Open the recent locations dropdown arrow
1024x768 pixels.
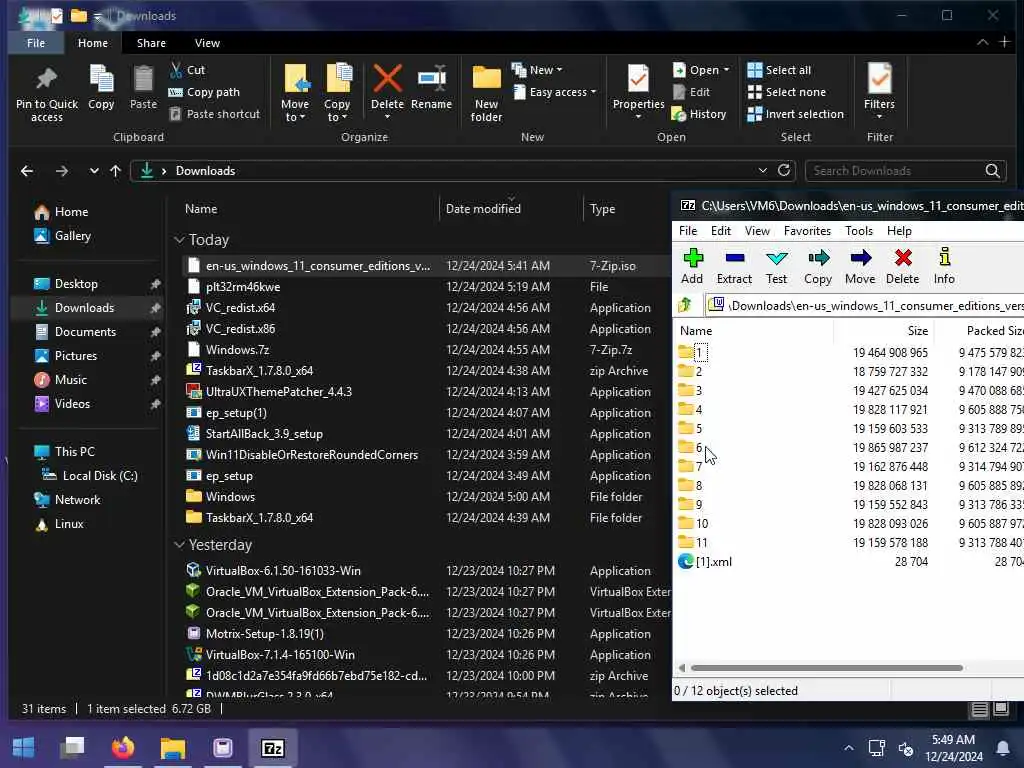click(94, 171)
